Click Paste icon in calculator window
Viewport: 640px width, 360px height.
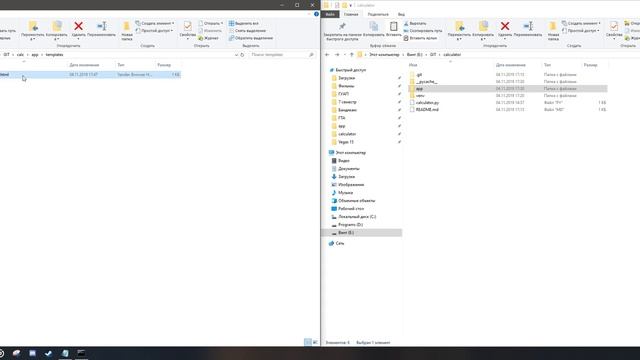pos(393,29)
